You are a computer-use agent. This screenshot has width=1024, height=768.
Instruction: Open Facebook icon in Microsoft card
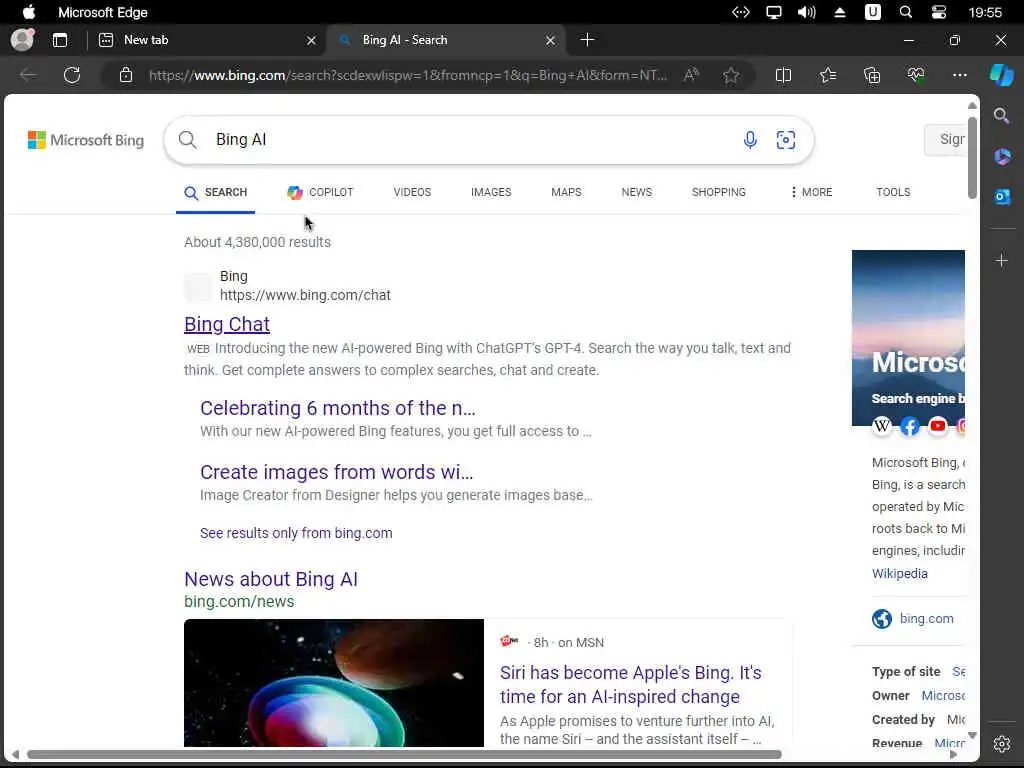click(910, 426)
